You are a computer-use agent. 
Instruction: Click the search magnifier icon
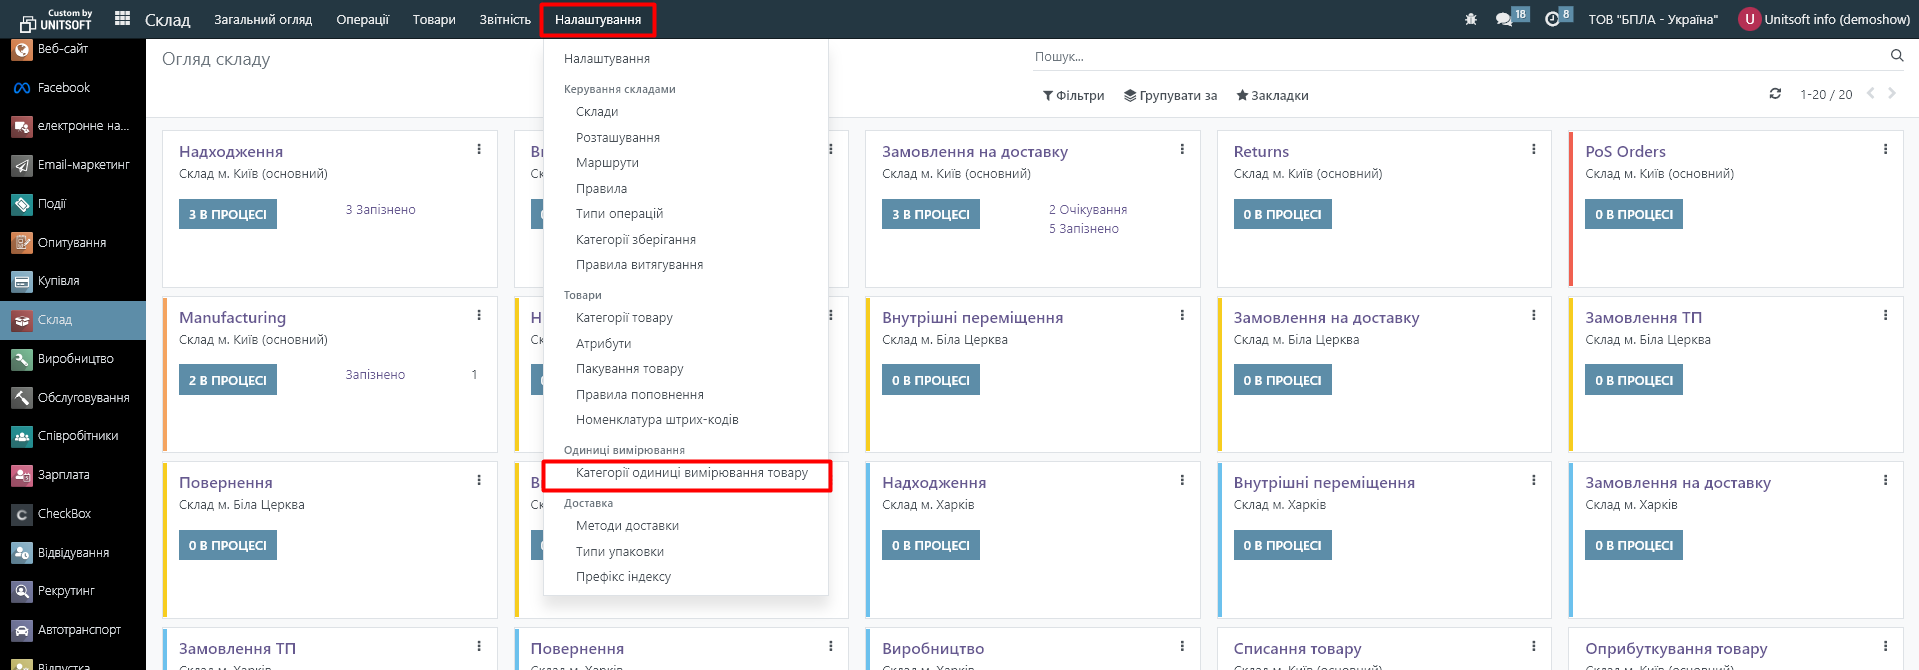(1896, 56)
